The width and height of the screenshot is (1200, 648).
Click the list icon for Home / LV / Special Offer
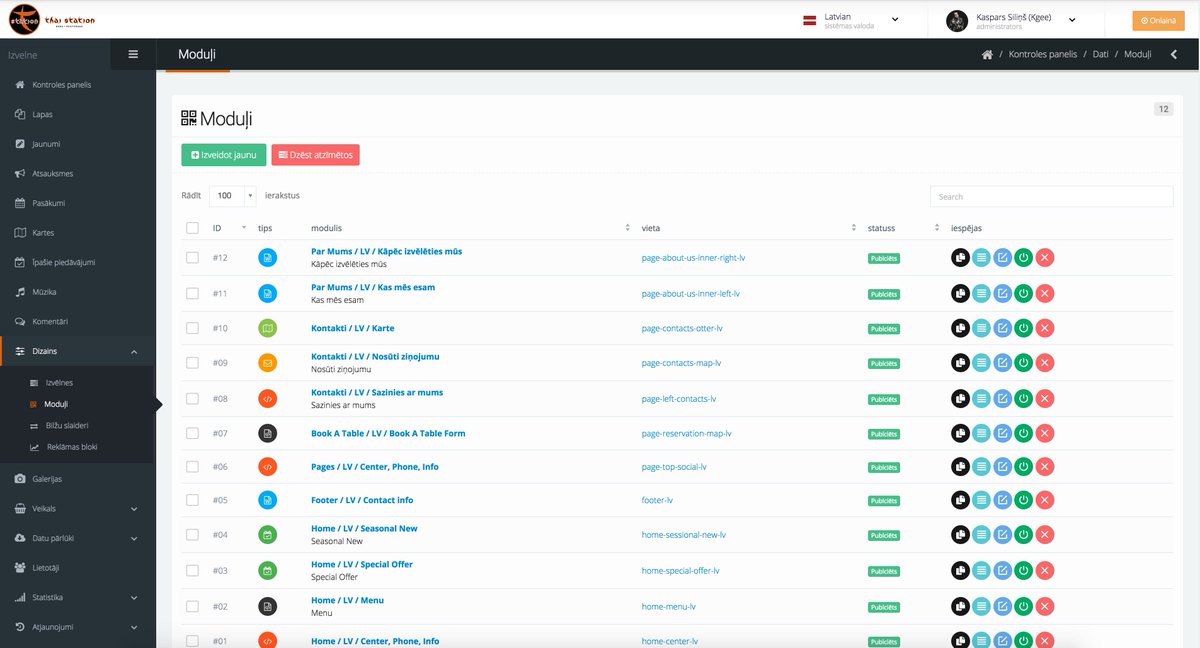click(981, 571)
